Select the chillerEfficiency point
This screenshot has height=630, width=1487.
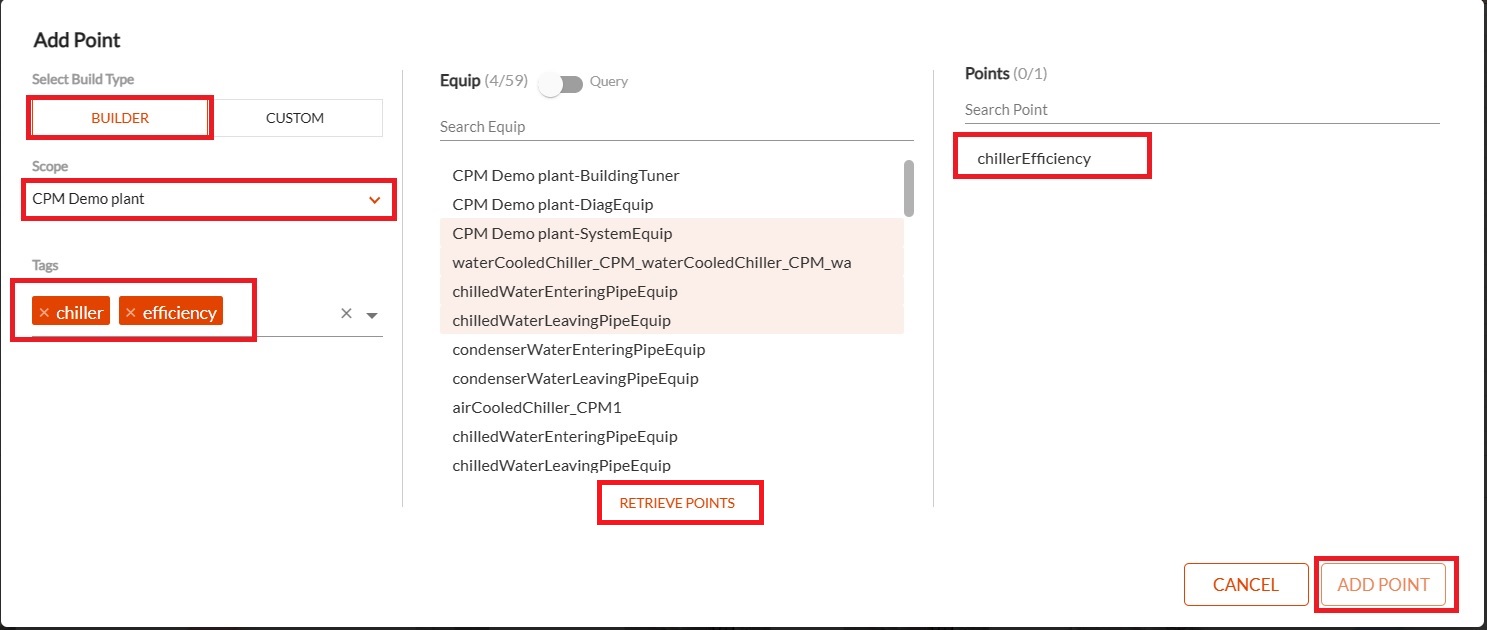1034,158
